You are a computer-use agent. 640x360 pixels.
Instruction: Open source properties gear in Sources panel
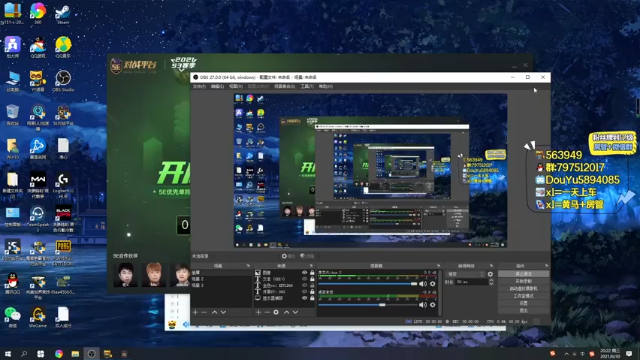pyautogui.click(x=276, y=312)
